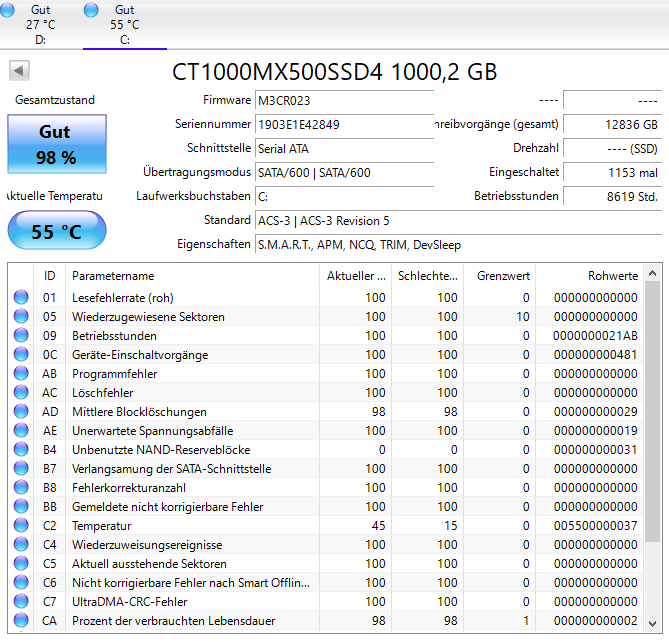Click status orb for Betriebsstunden row 09
Viewport: 669px width, 642px height.
click(x=21, y=335)
